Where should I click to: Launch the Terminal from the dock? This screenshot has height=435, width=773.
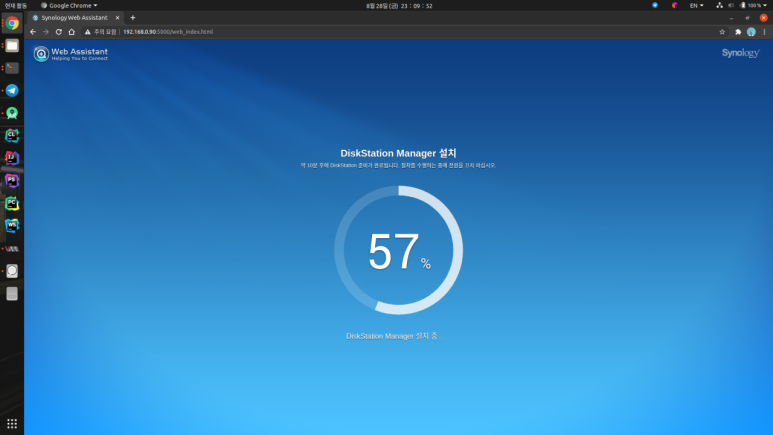point(12,68)
